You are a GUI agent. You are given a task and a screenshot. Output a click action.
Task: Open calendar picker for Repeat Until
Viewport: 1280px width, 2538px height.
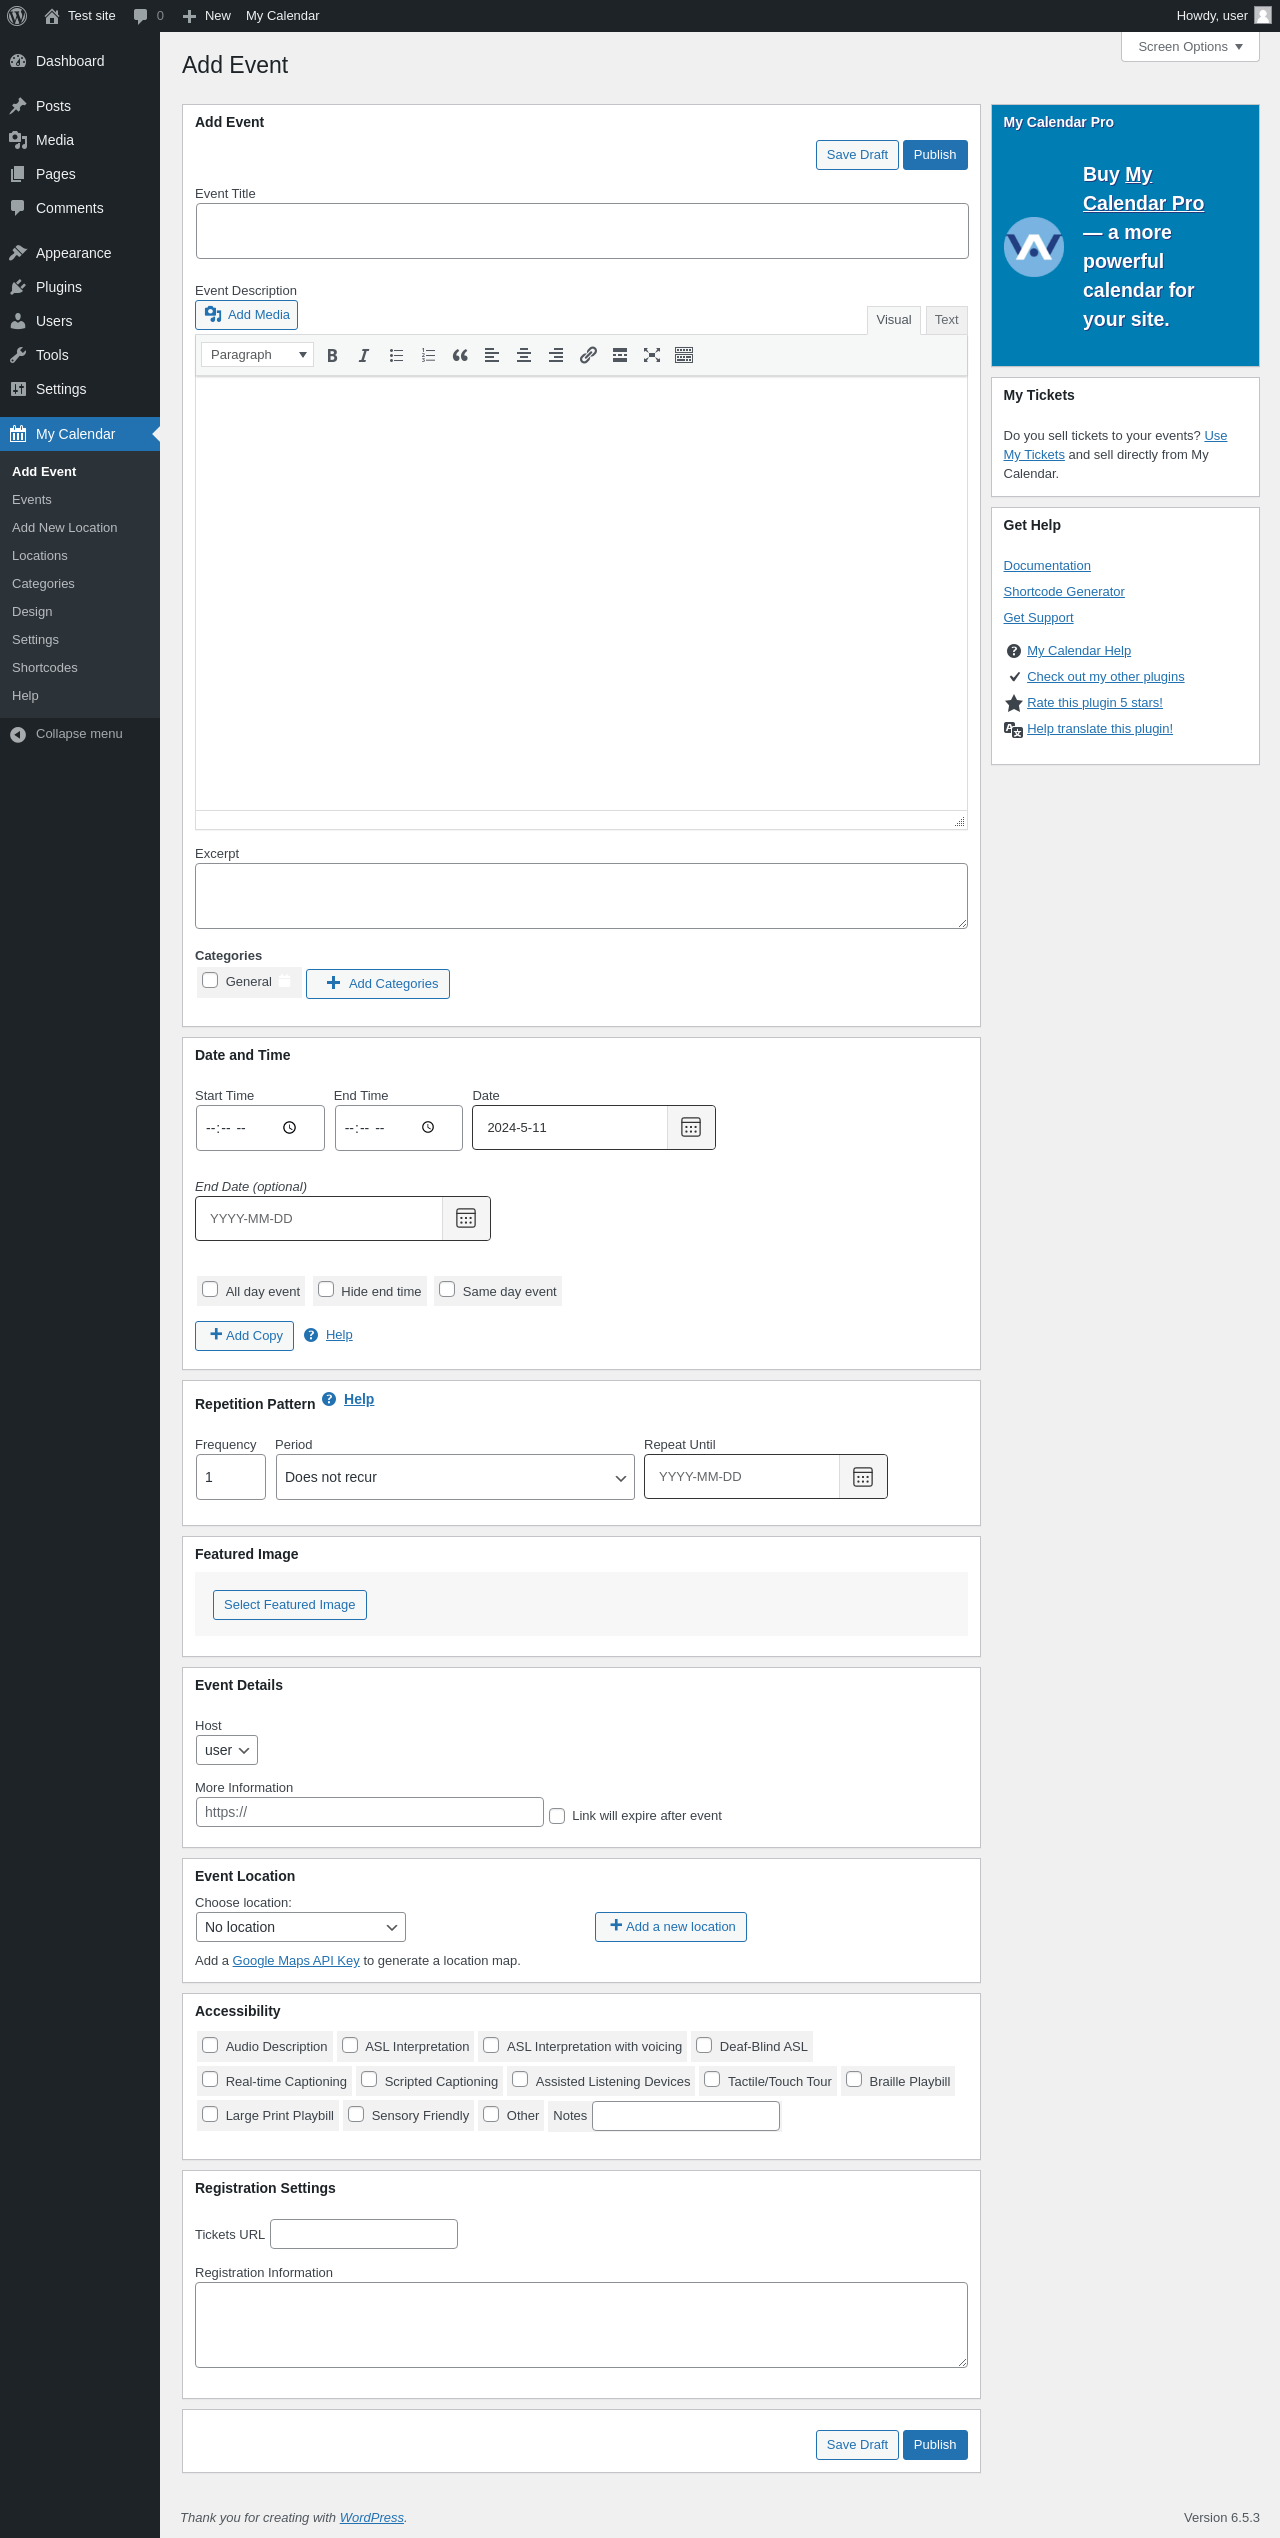tap(863, 1477)
